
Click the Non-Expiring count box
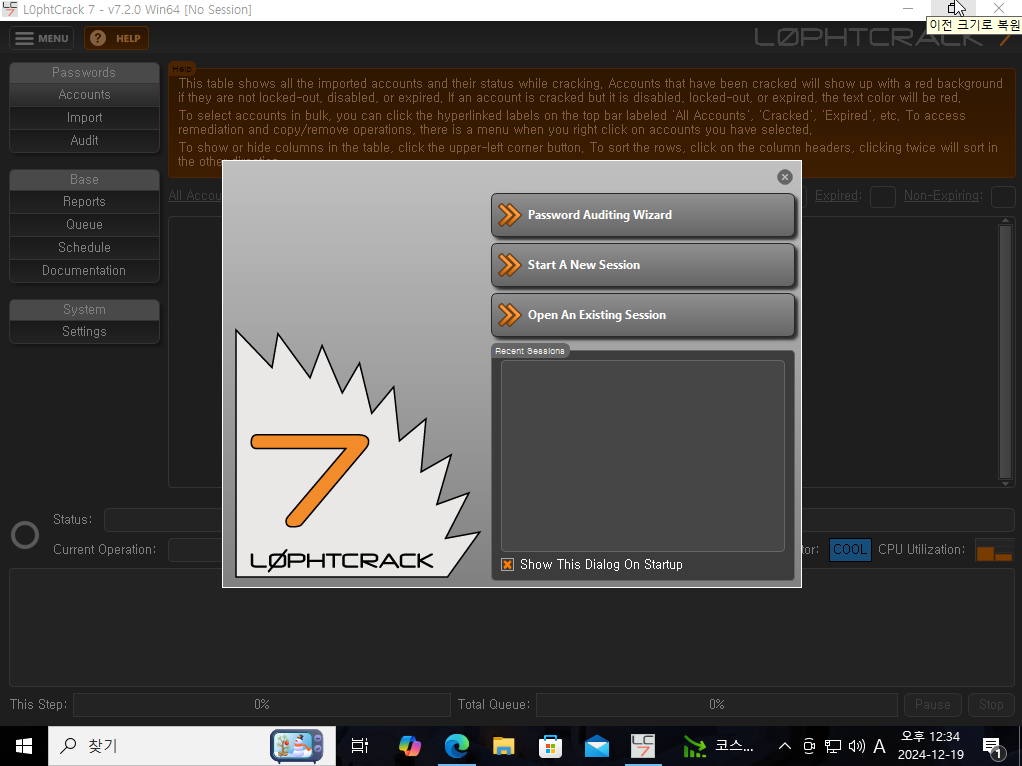click(x=1002, y=196)
